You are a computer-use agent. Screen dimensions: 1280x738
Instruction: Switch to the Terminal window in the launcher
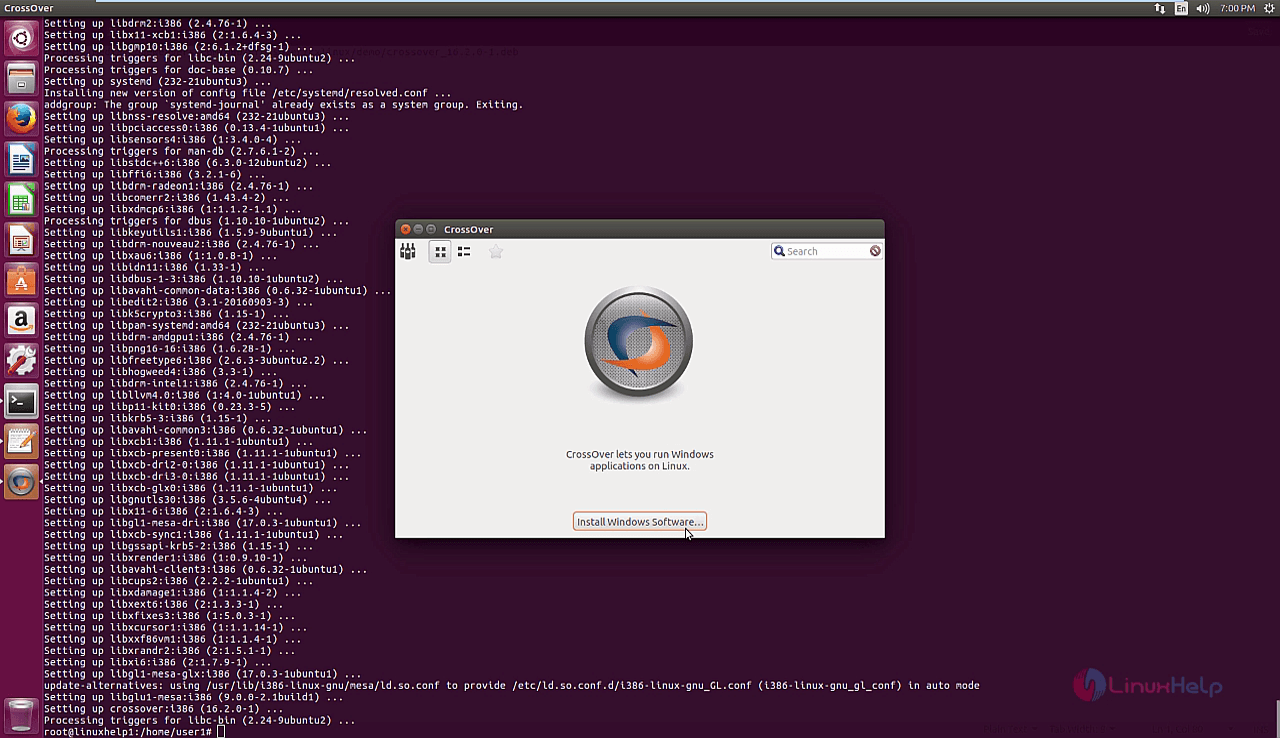tap(22, 402)
